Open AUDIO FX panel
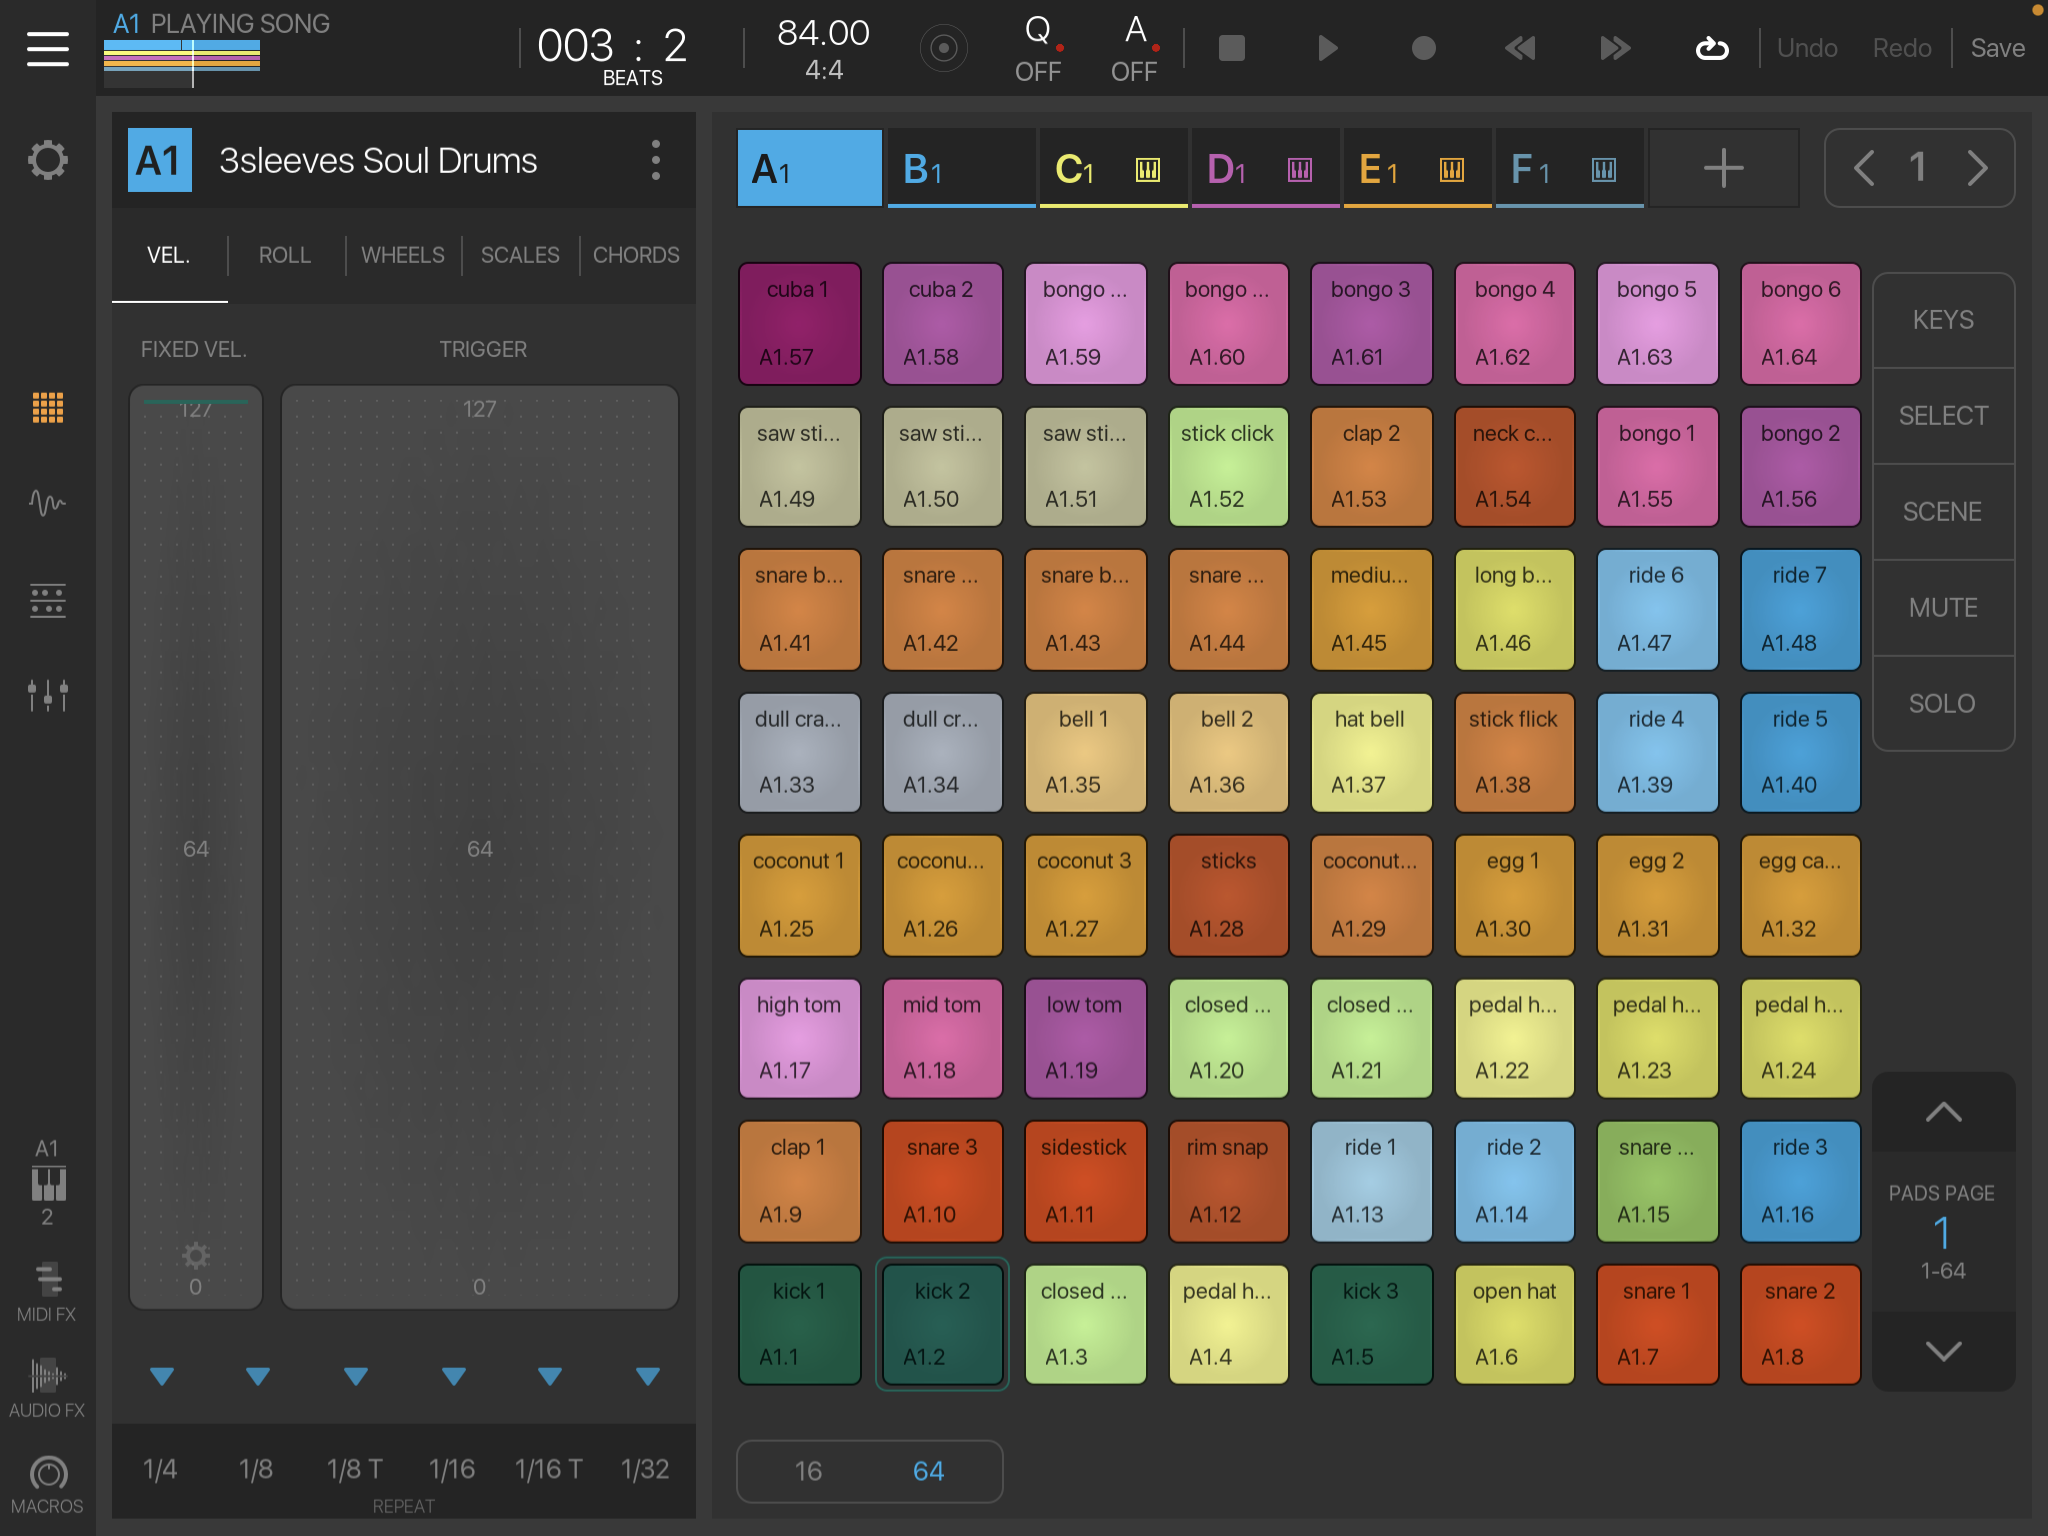Image resolution: width=2048 pixels, height=1536 pixels. (x=47, y=1388)
